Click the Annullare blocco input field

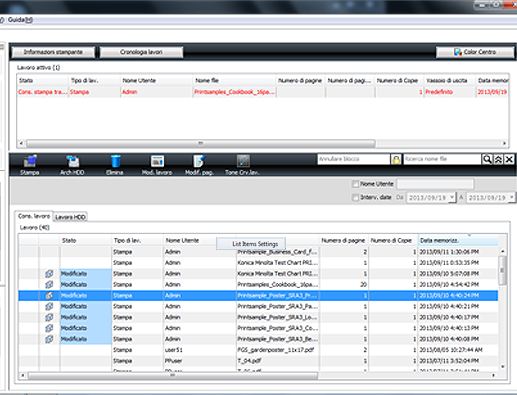353,159
